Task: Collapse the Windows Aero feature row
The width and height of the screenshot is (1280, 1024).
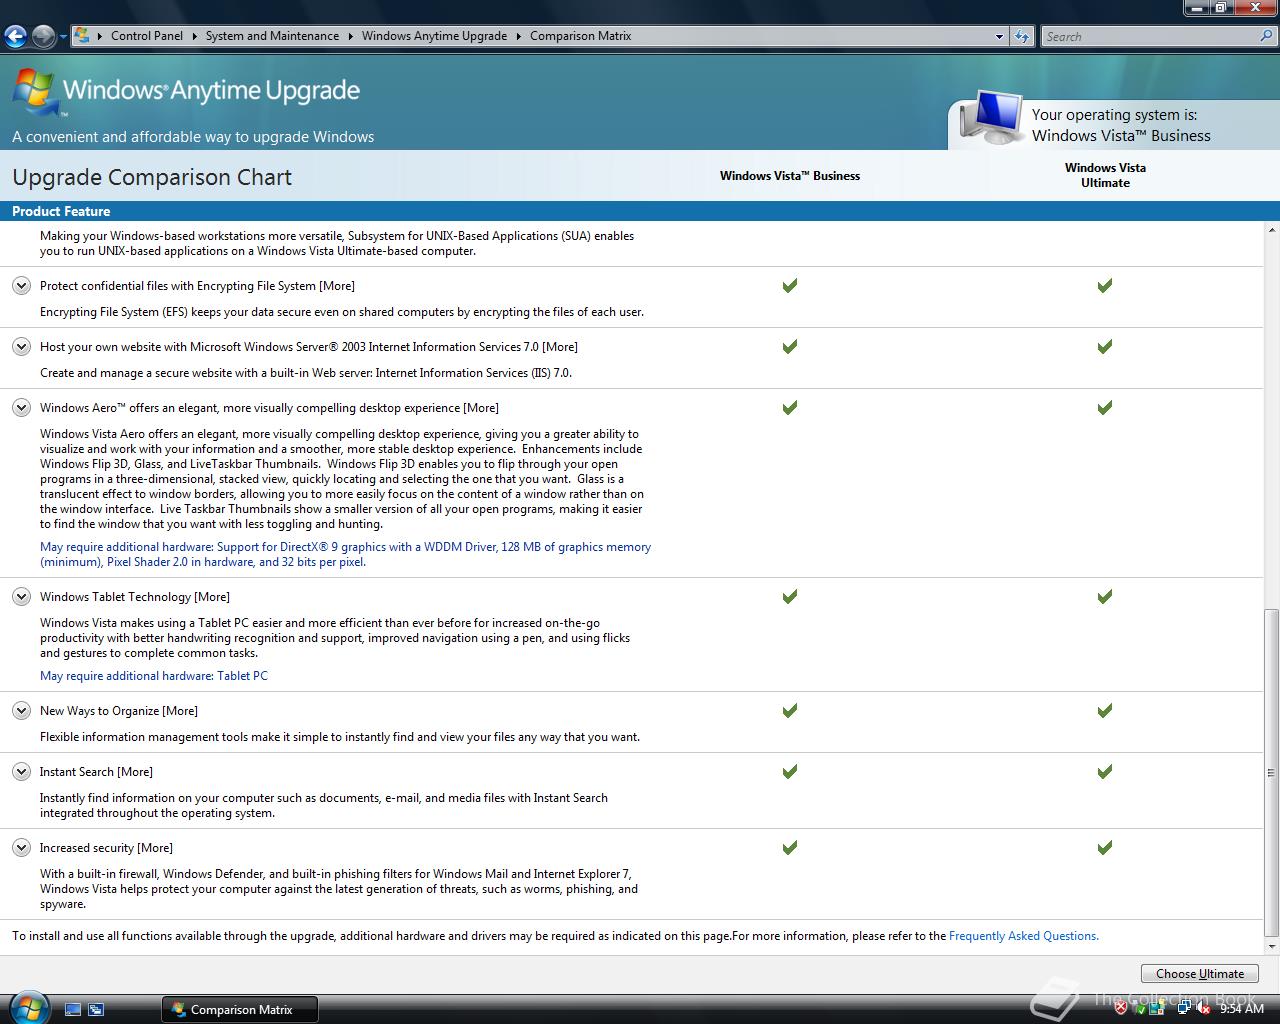Action: click(x=21, y=408)
